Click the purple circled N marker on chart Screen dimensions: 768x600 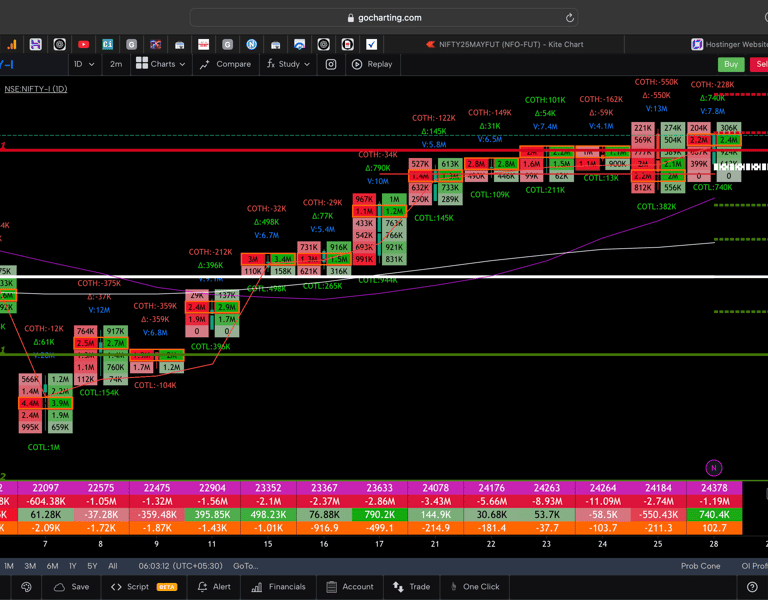pyautogui.click(x=714, y=468)
